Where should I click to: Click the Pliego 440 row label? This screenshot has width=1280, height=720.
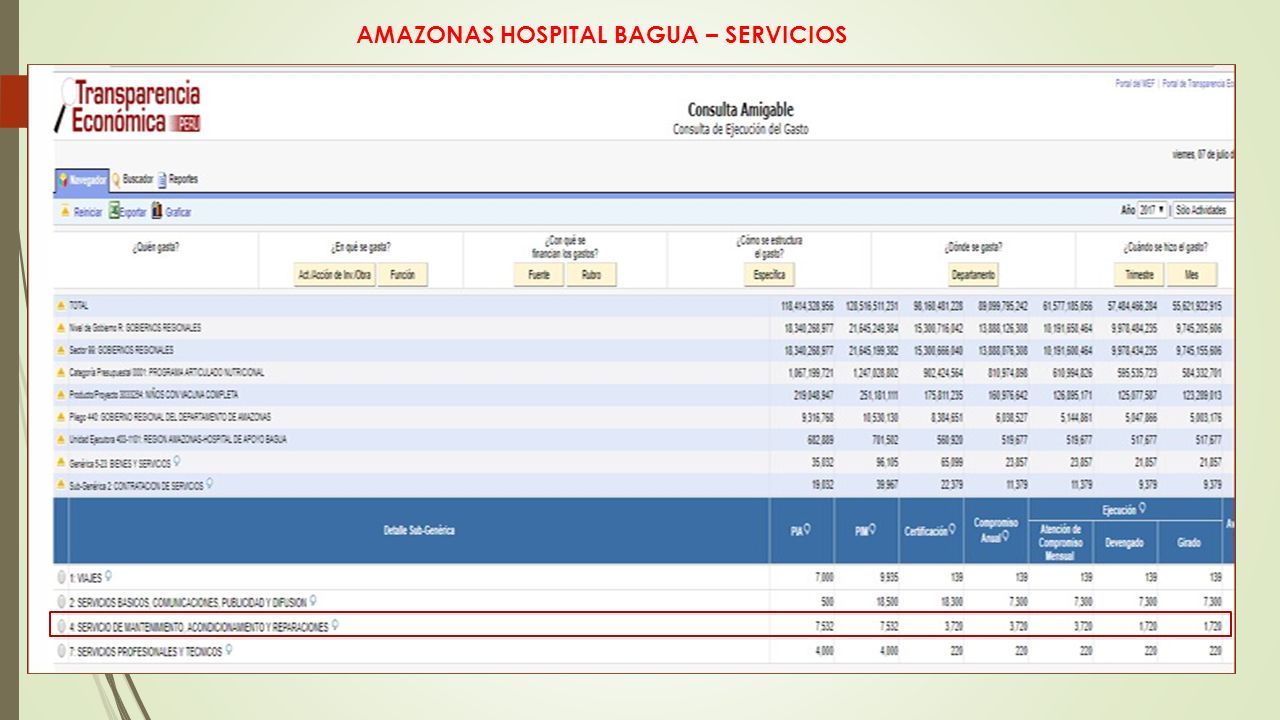(x=170, y=417)
